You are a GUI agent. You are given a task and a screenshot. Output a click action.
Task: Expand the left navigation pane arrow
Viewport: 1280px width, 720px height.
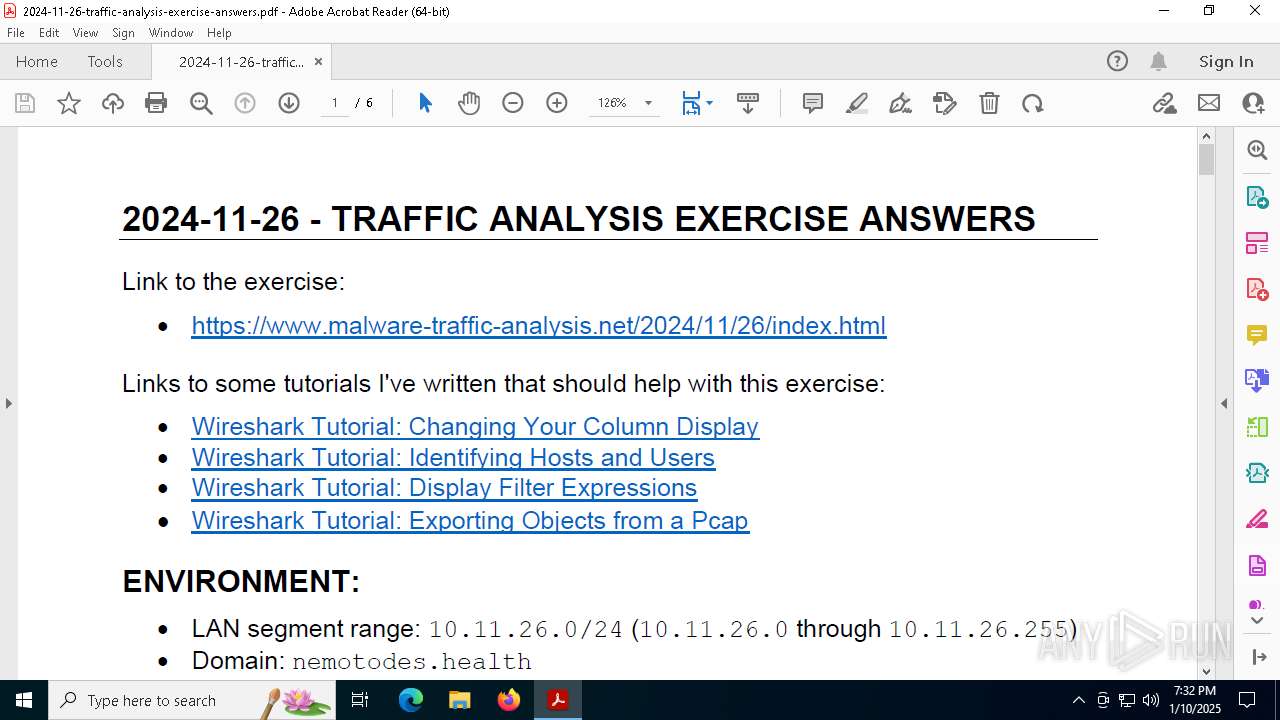pos(8,403)
